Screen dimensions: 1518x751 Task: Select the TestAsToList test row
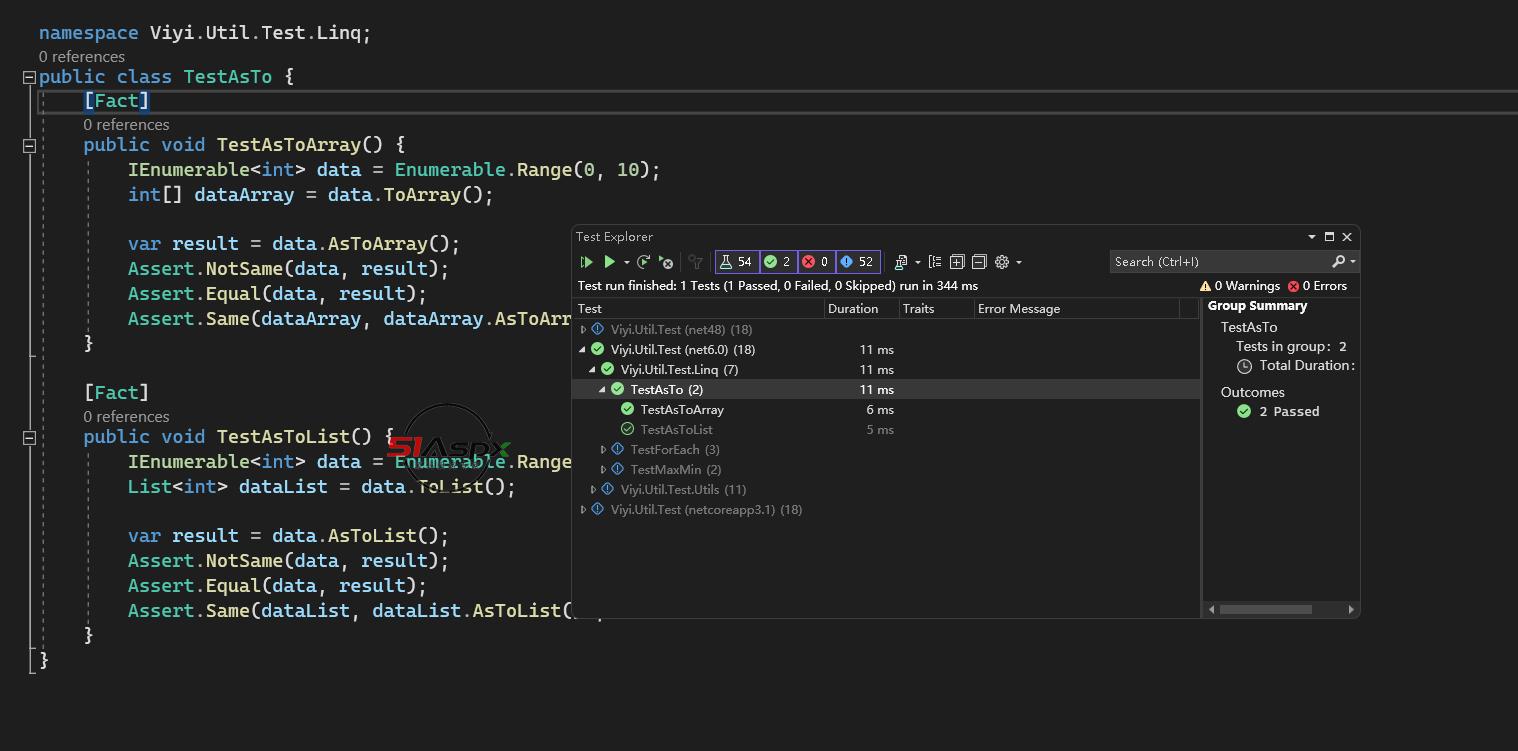pos(886,429)
